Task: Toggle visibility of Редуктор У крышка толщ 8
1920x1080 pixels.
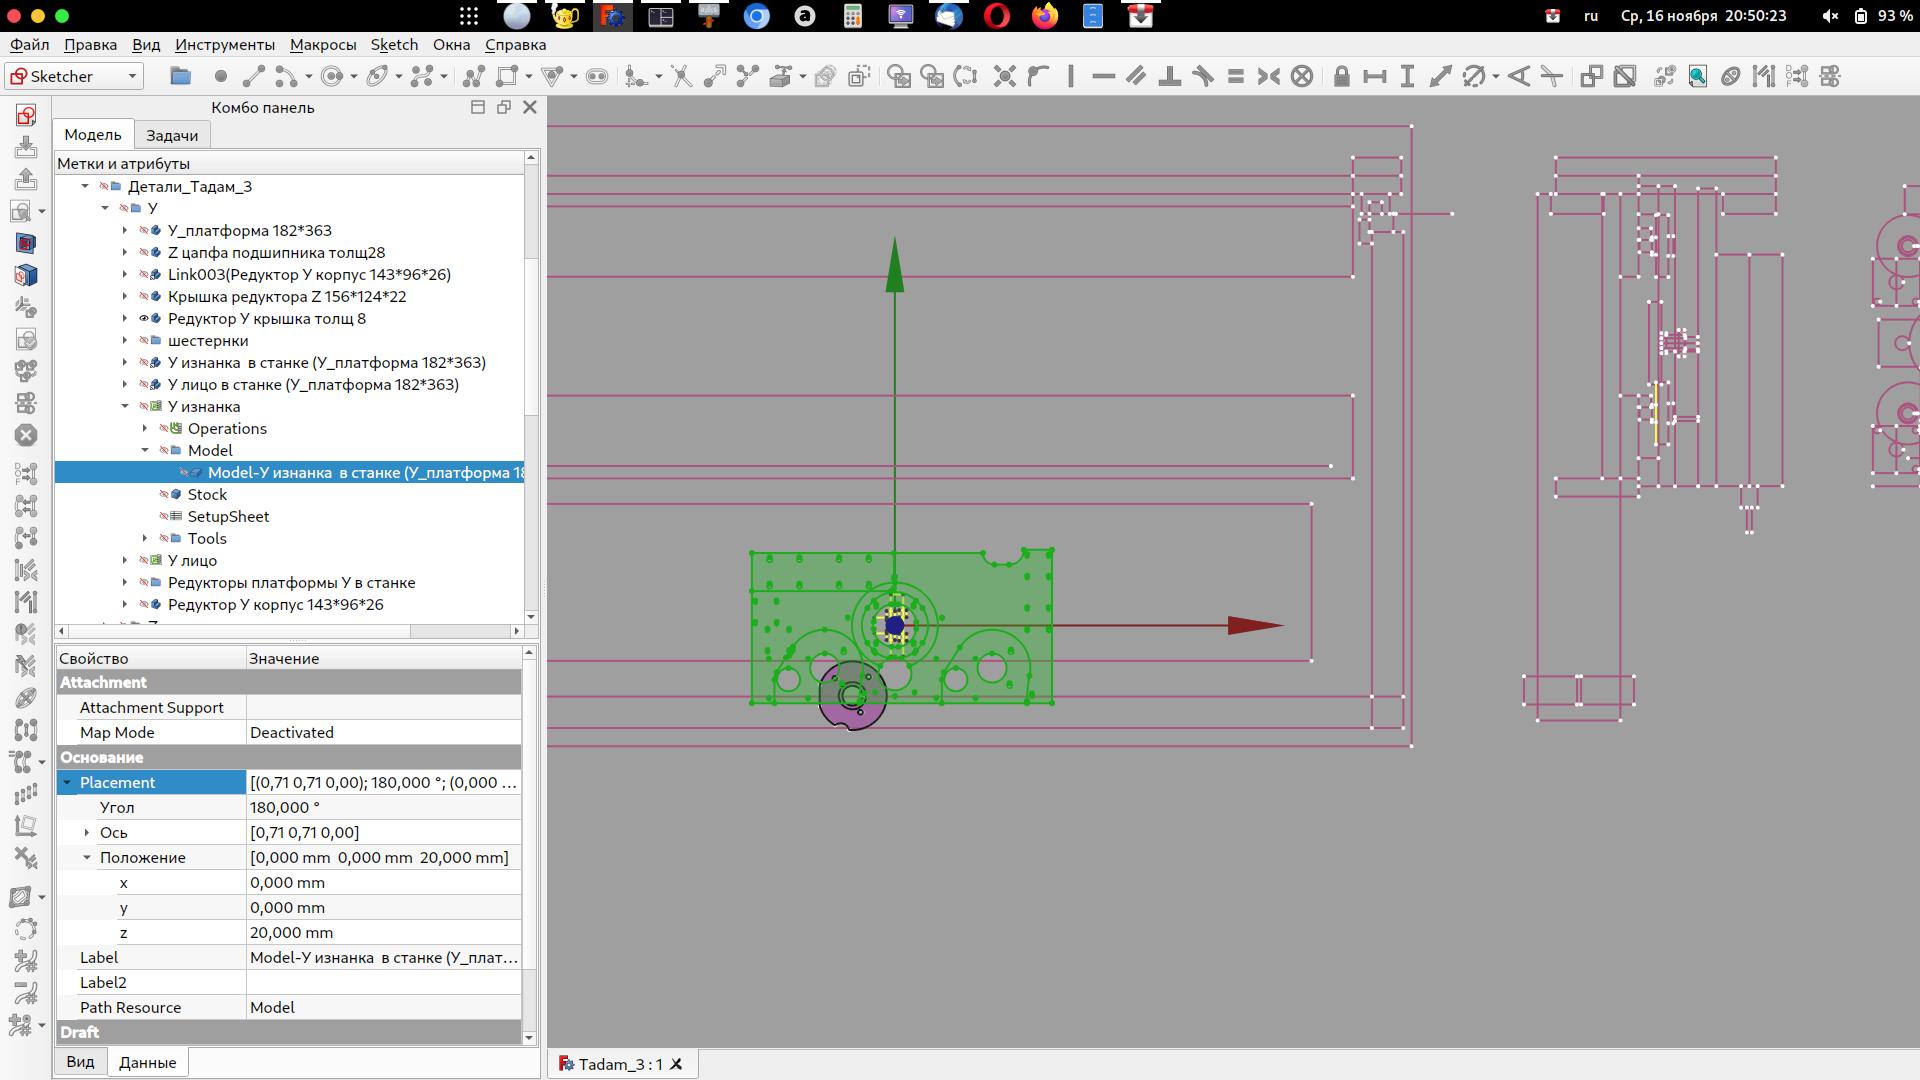Action: pyautogui.click(x=144, y=319)
